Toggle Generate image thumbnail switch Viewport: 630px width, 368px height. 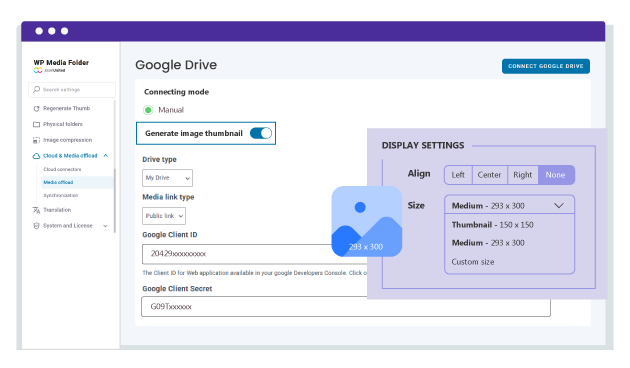(261, 133)
